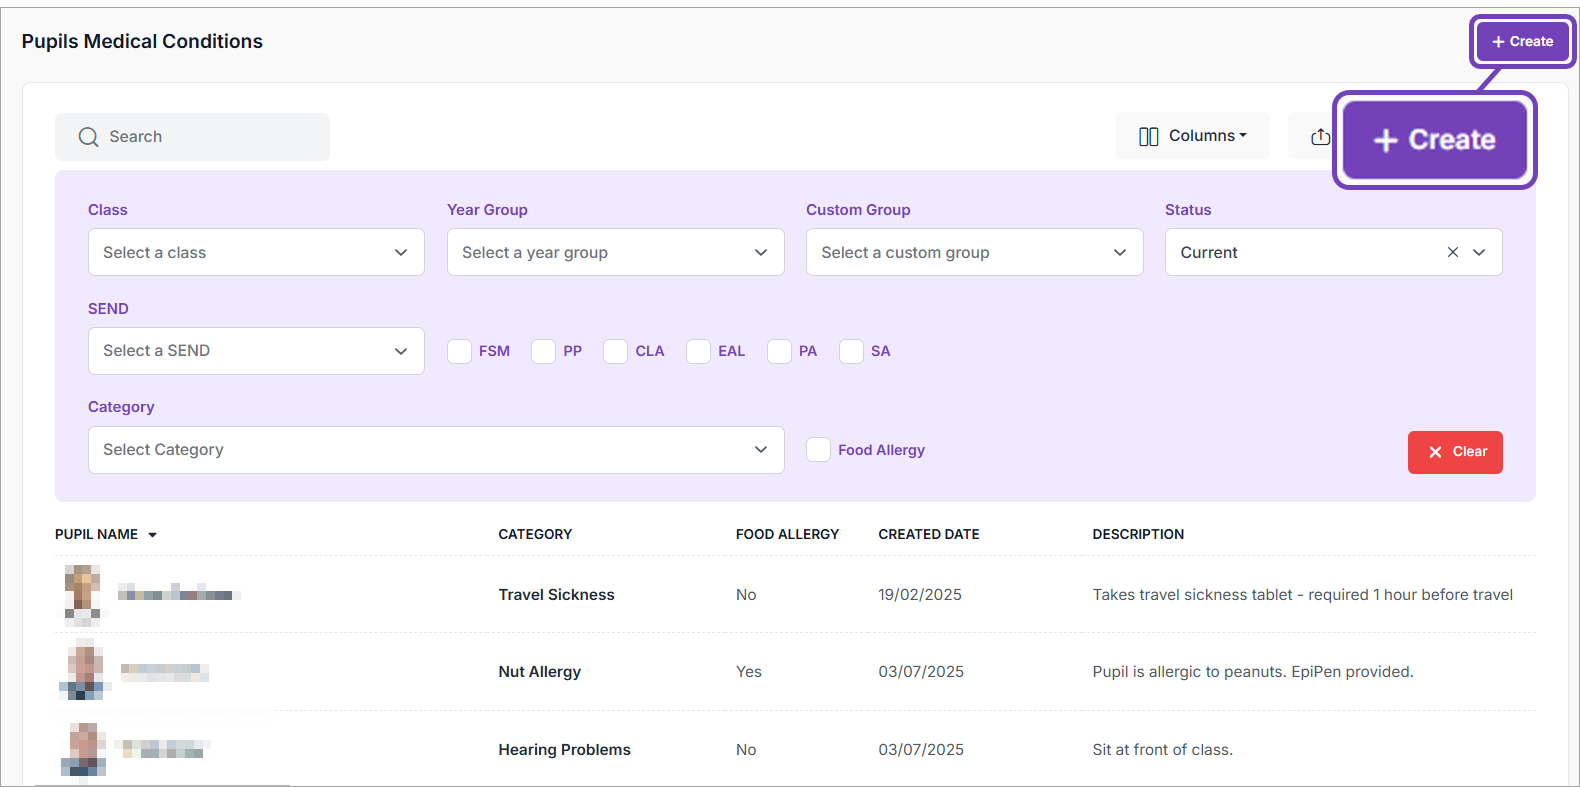Screen dimensions: 1580x787
Task: Expand the Select a class dropdown
Action: click(x=256, y=252)
